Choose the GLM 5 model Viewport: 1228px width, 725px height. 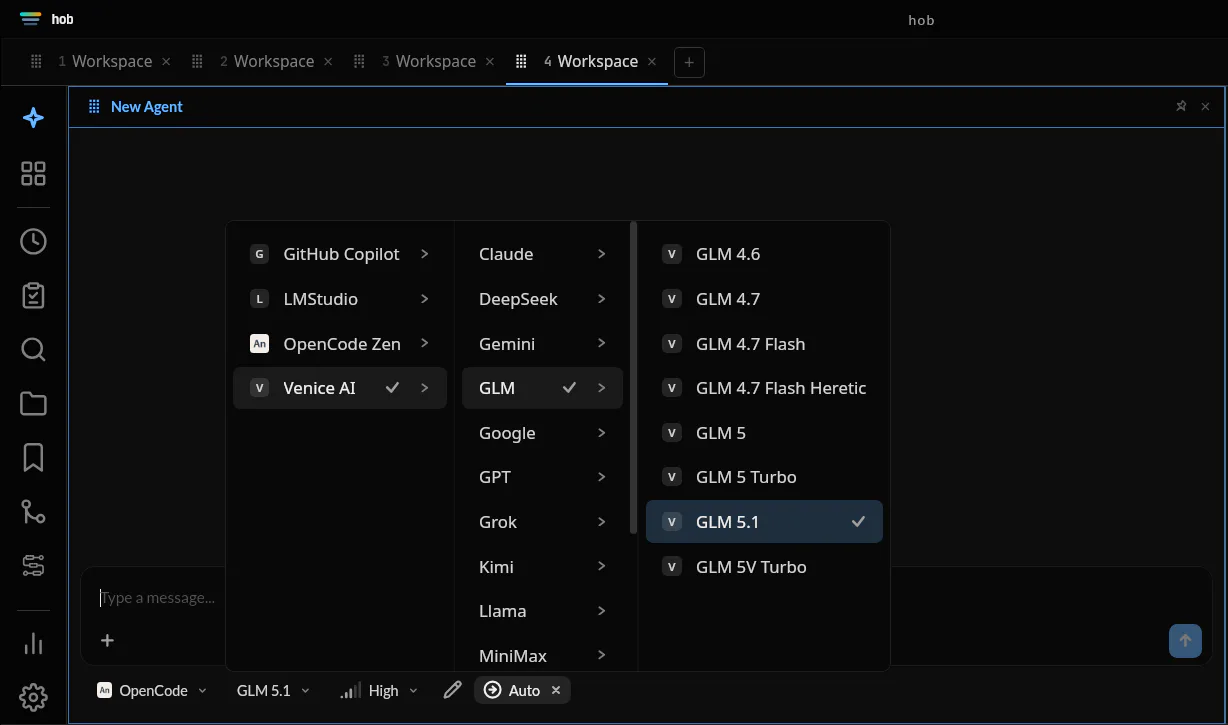(764, 433)
